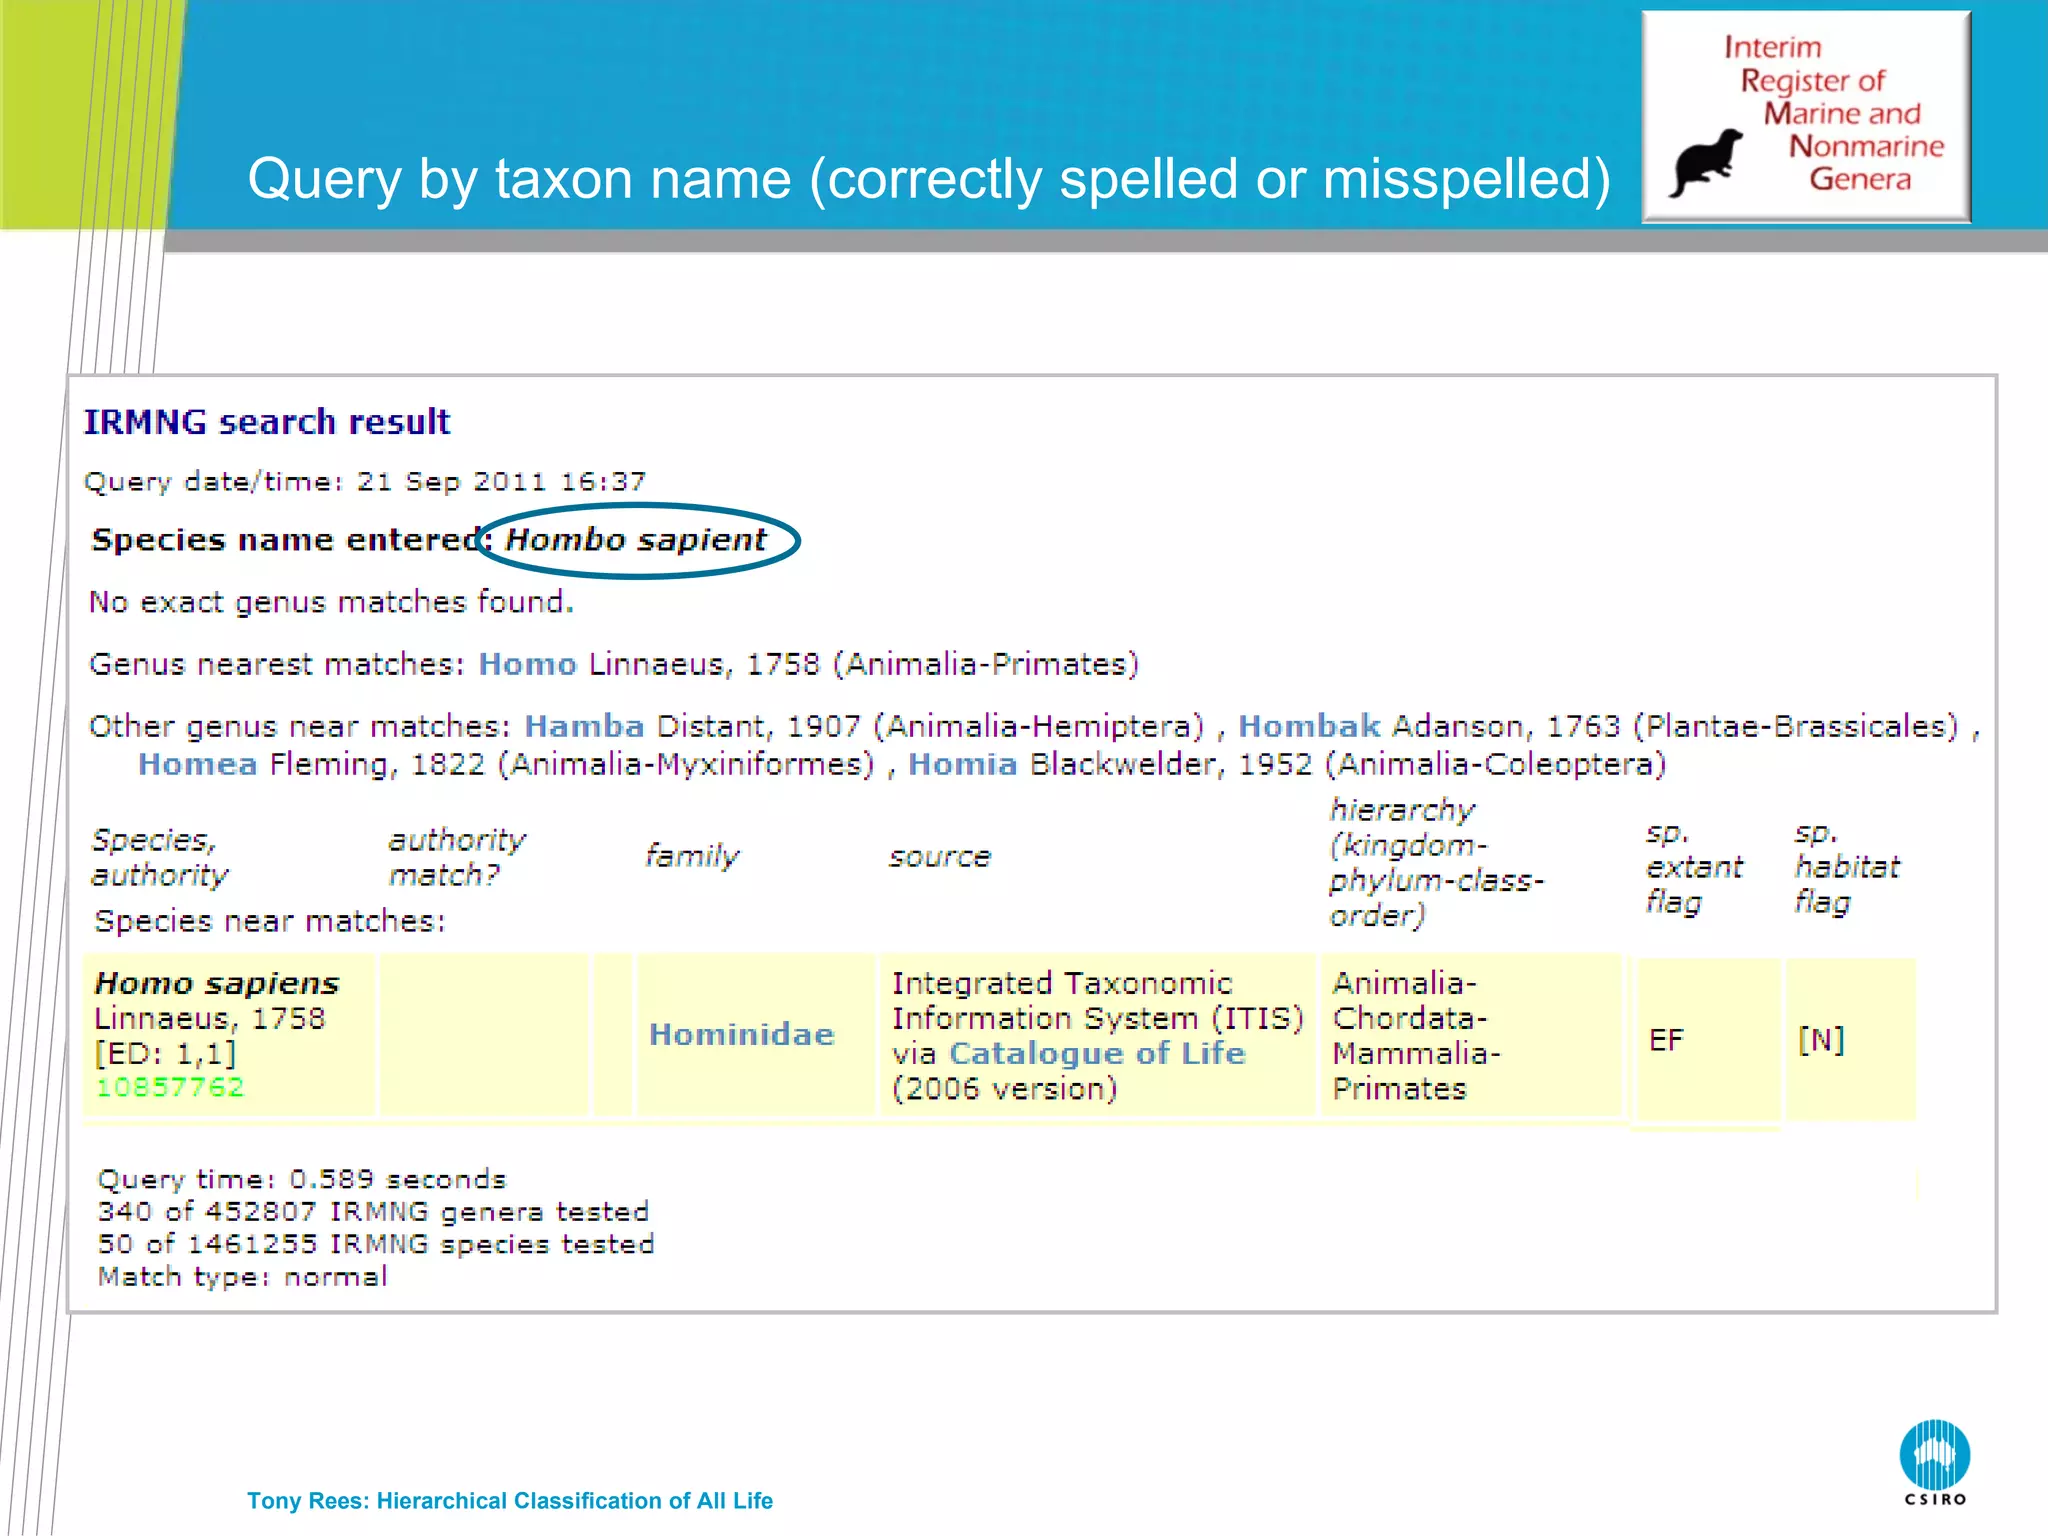This screenshot has height=1536, width=2048.
Task: Click 'No exact genus matches found.' text
Action: coord(331,602)
